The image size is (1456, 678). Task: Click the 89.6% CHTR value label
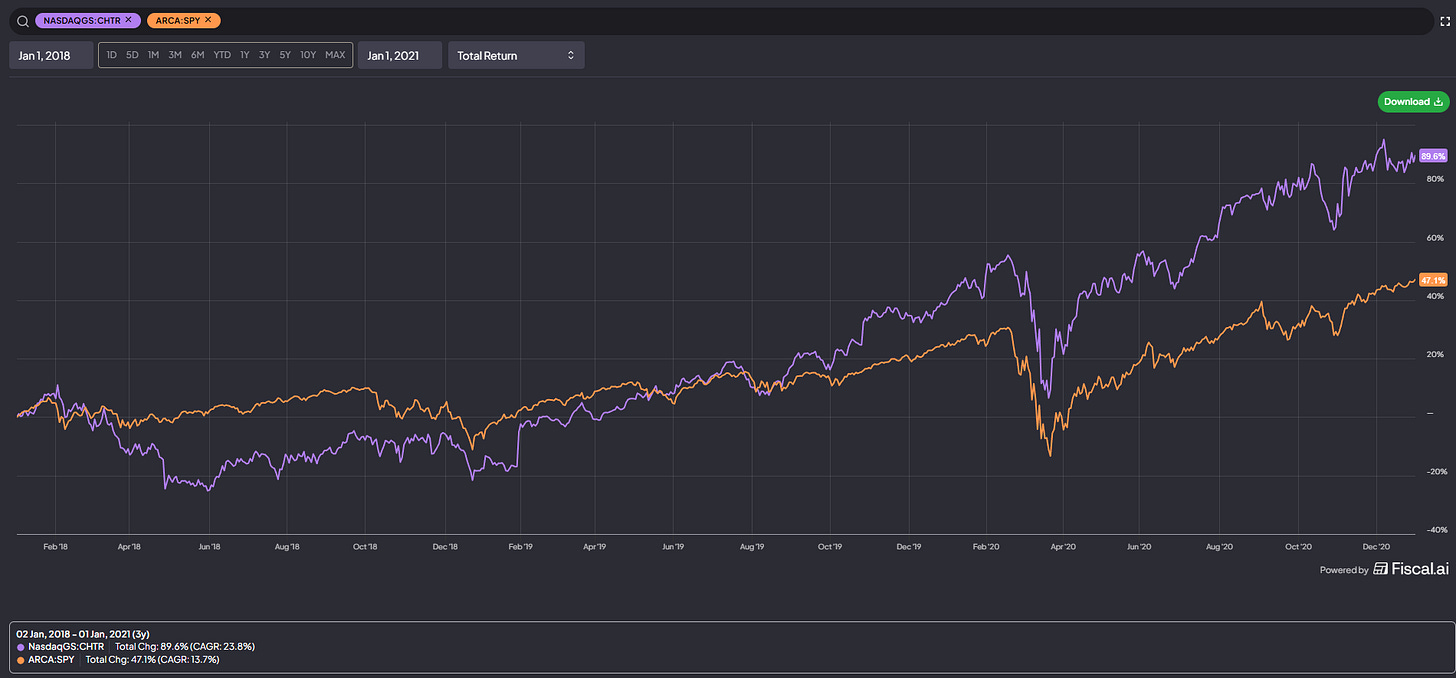(1434, 156)
